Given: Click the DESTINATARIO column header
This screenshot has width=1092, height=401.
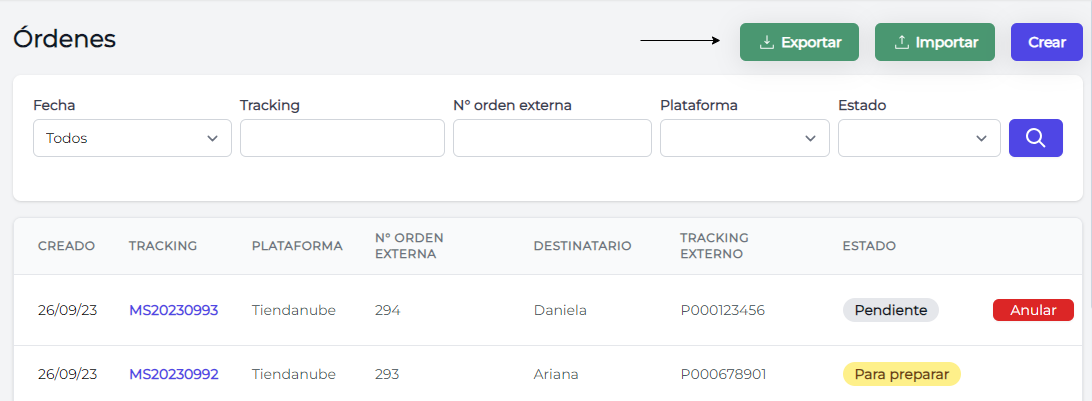Looking at the screenshot, I should (582, 246).
